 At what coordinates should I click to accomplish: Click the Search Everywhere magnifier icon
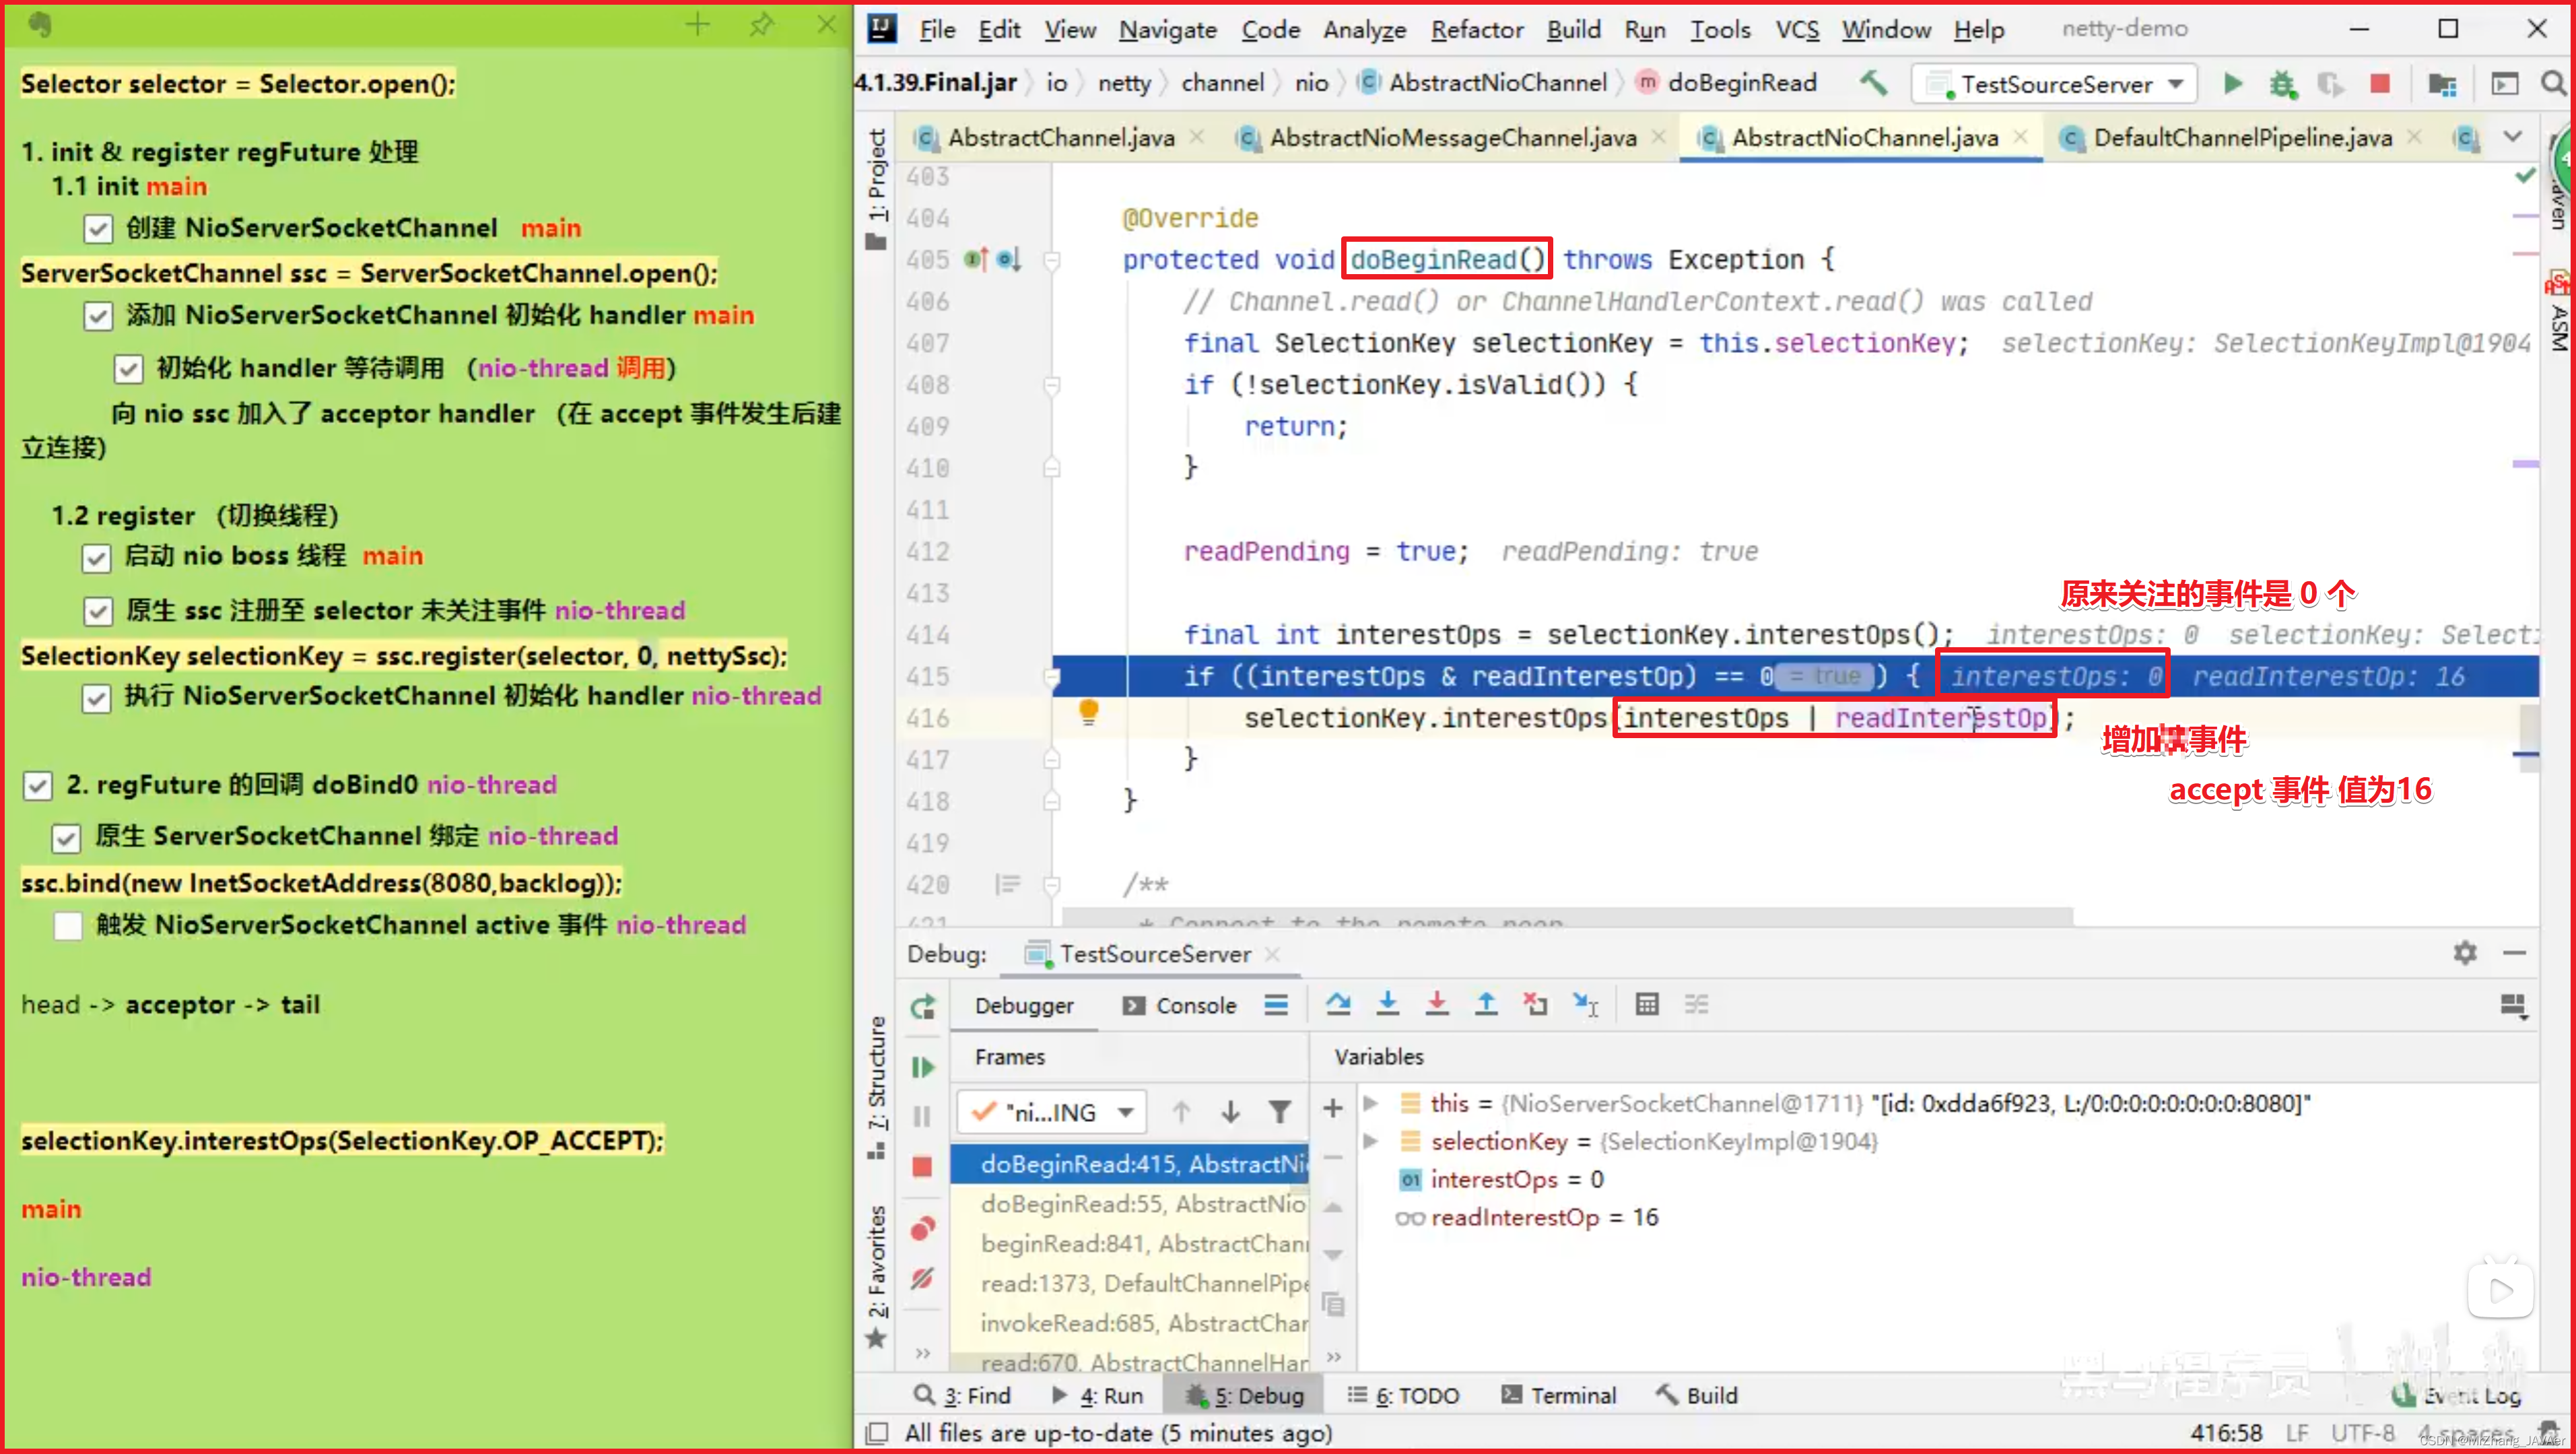point(2553,84)
